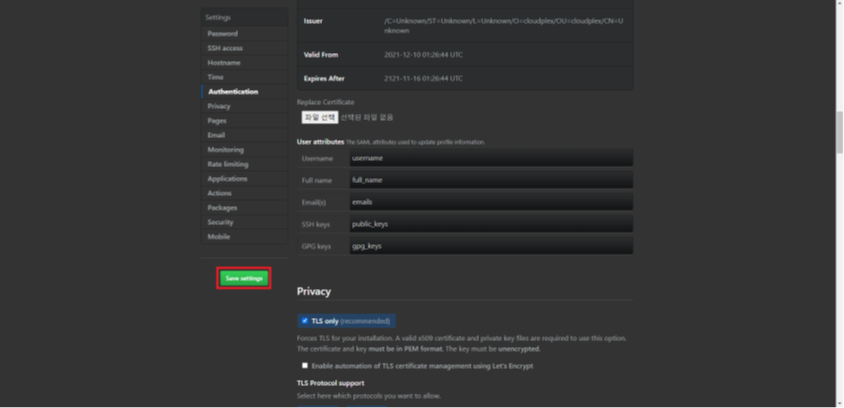Enable Let's Encrypt certificate automation checkbox

(305, 366)
